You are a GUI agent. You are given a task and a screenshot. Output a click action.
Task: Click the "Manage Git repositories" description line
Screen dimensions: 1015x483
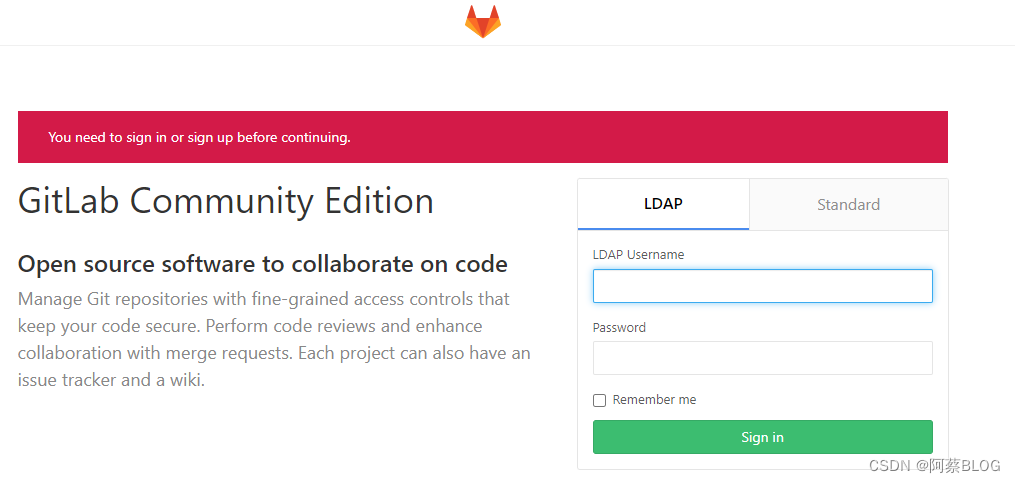264,299
